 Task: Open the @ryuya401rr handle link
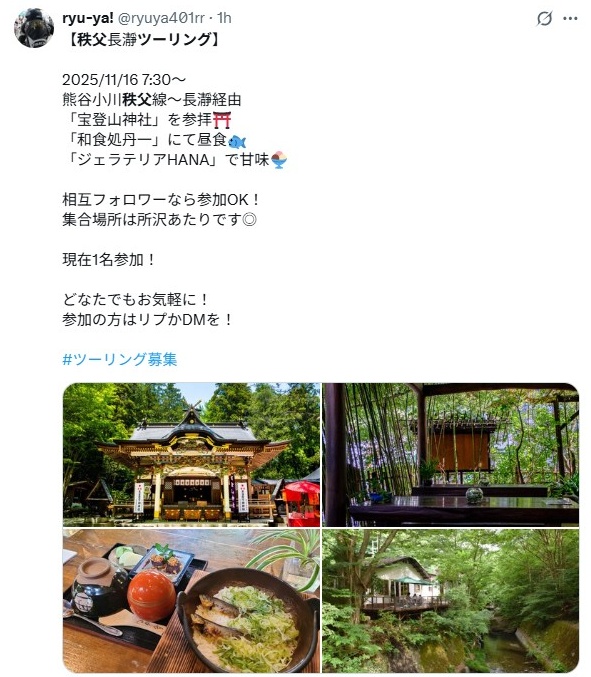pos(161,18)
